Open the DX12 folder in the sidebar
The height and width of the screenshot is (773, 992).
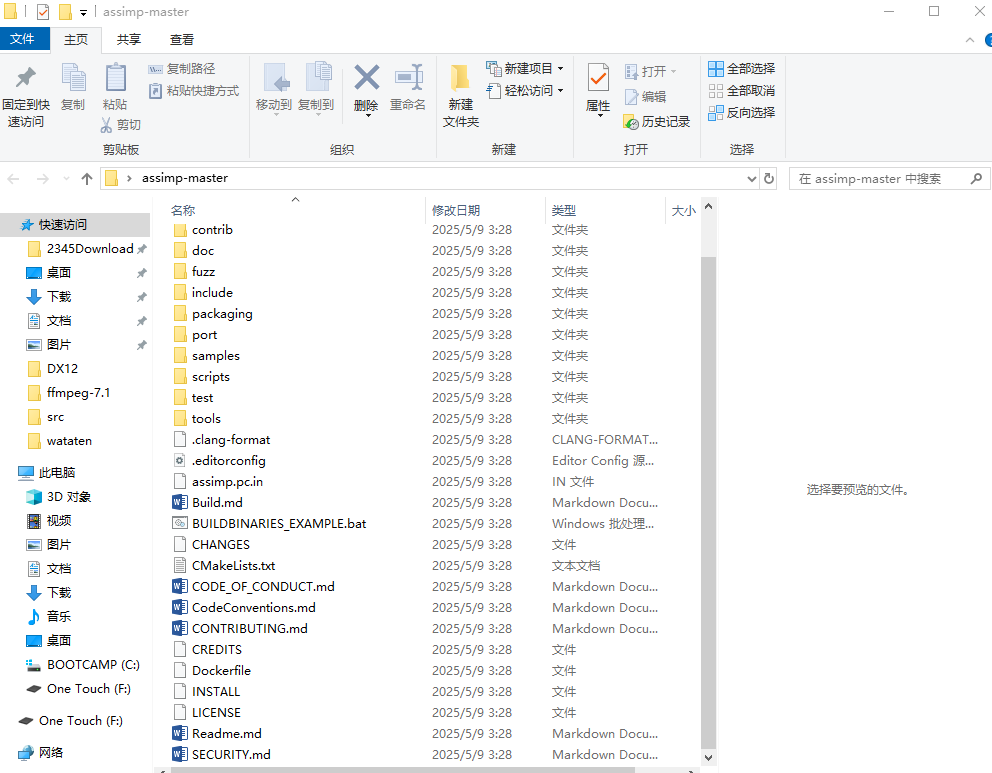62,369
